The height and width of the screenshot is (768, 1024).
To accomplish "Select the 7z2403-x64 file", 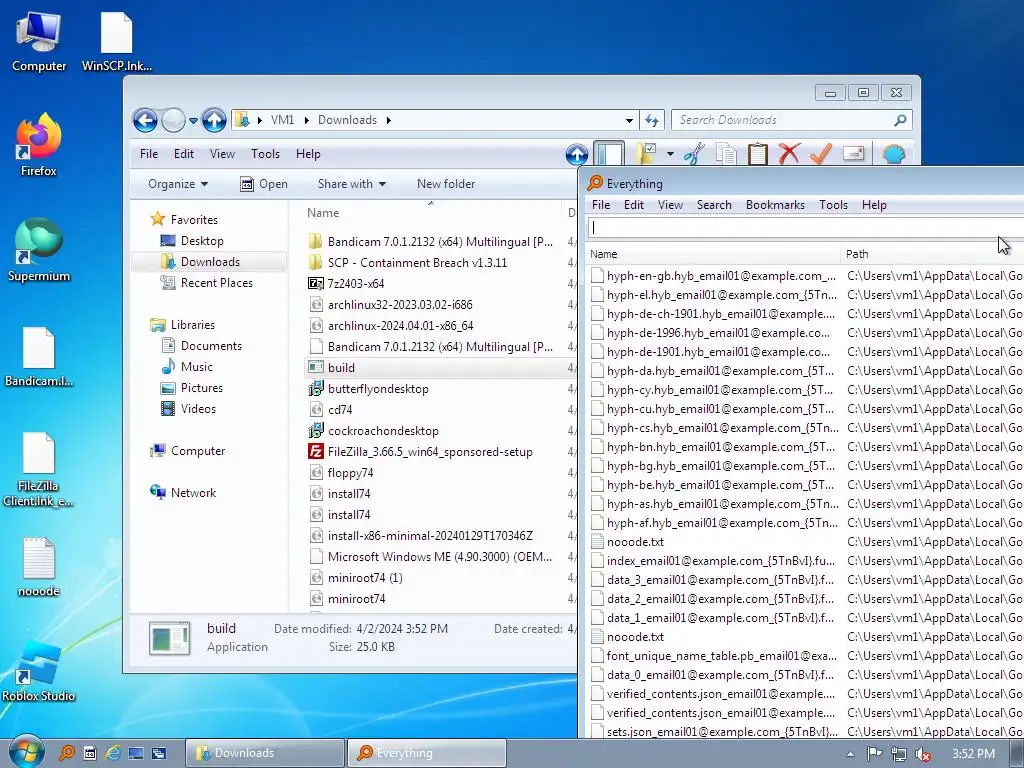I will pyautogui.click(x=356, y=283).
